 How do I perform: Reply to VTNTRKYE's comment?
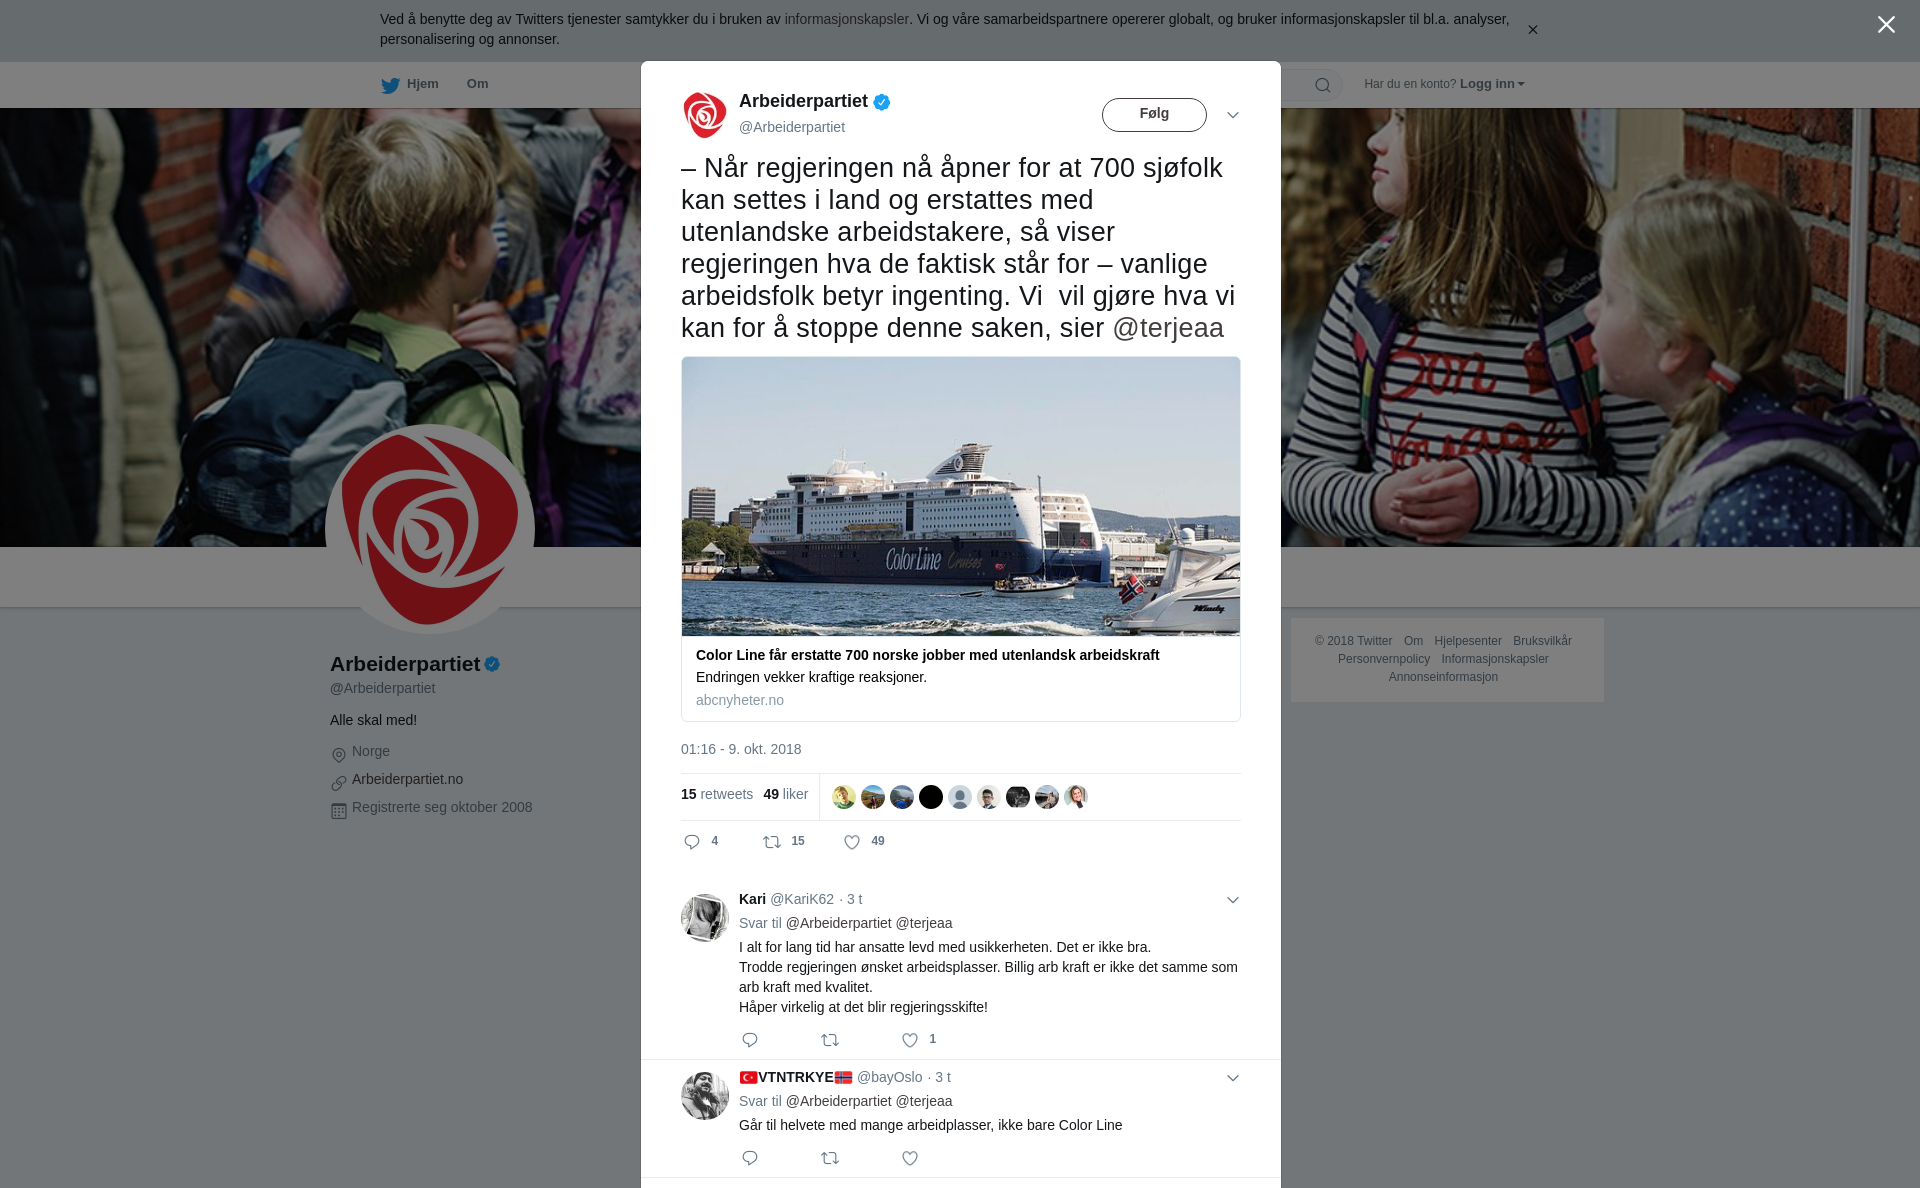(x=750, y=1158)
